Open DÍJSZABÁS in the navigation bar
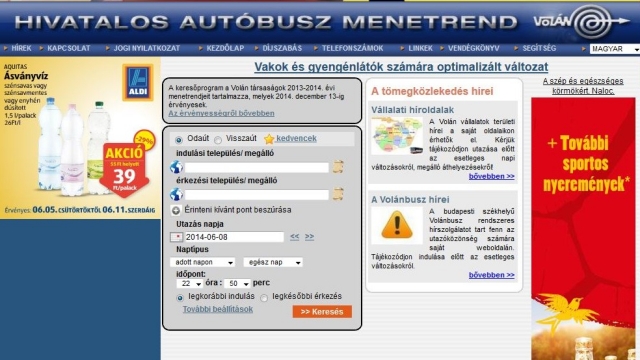 pos(282,48)
